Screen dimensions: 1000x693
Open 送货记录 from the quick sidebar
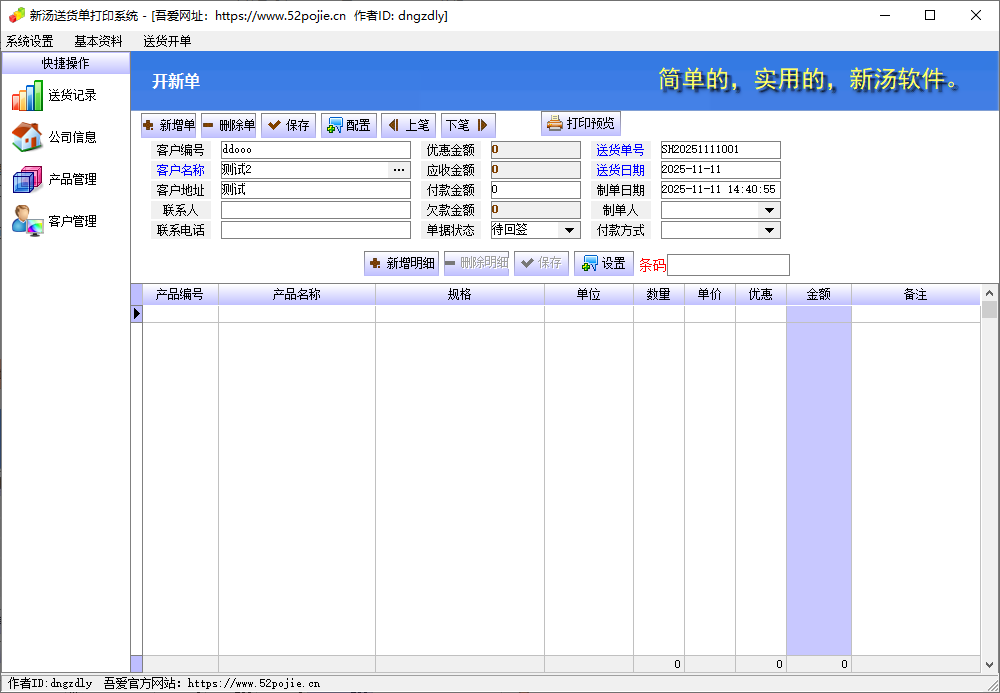pos(54,96)
